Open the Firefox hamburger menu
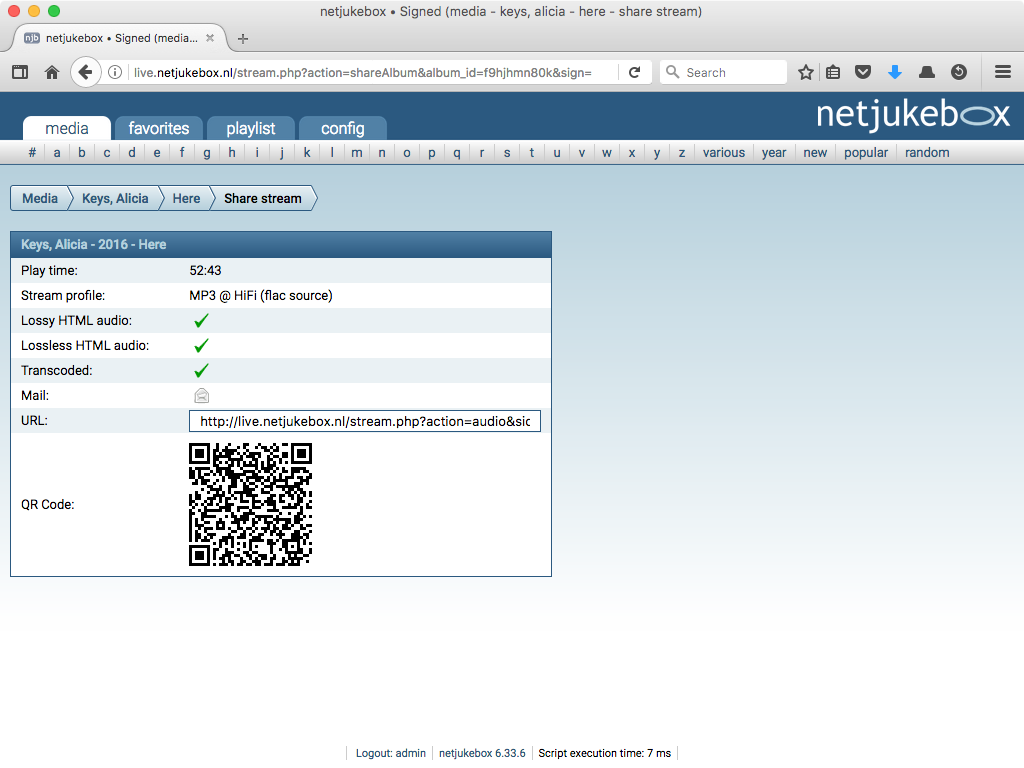This screenshot has width=1024, height=768. click(1002, 71)
